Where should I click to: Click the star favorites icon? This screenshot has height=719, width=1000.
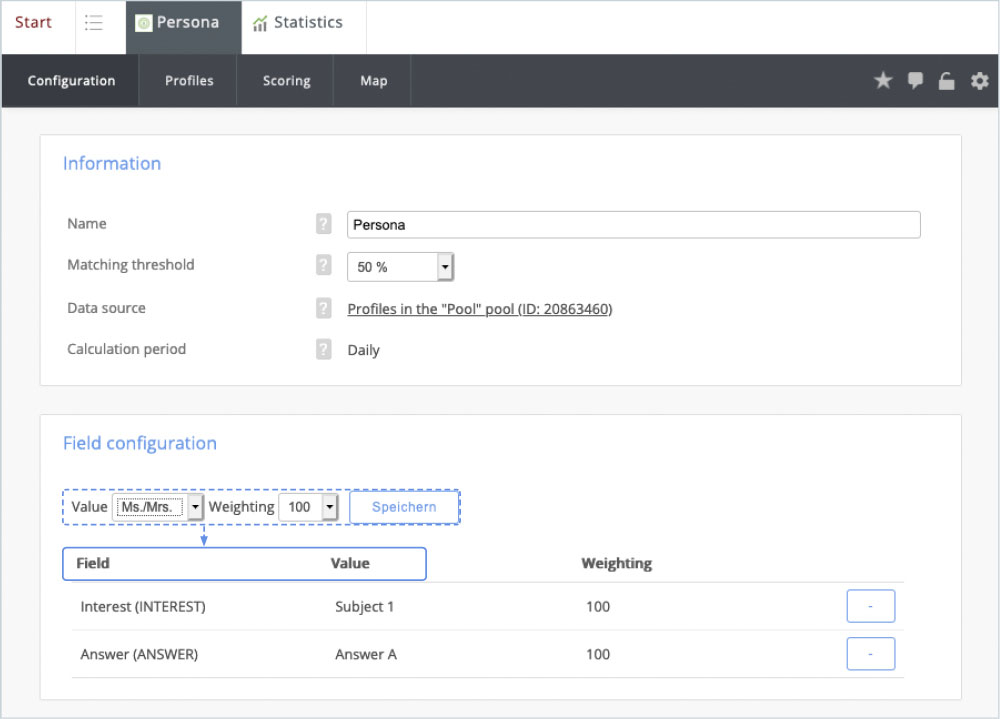click(x=883, y=81)
